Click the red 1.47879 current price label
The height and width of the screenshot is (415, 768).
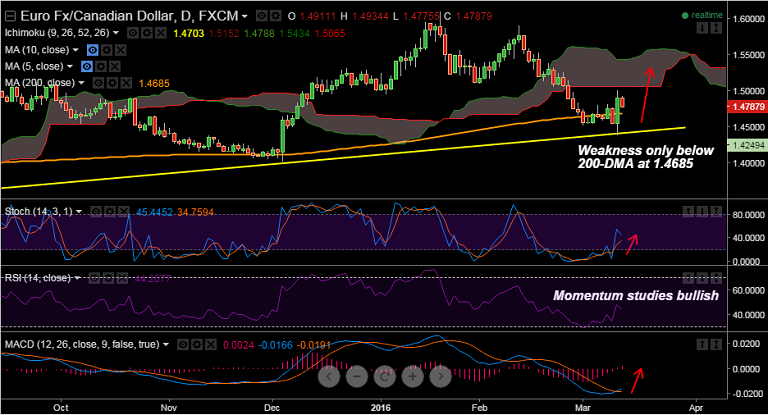click(x=747, y=106)
